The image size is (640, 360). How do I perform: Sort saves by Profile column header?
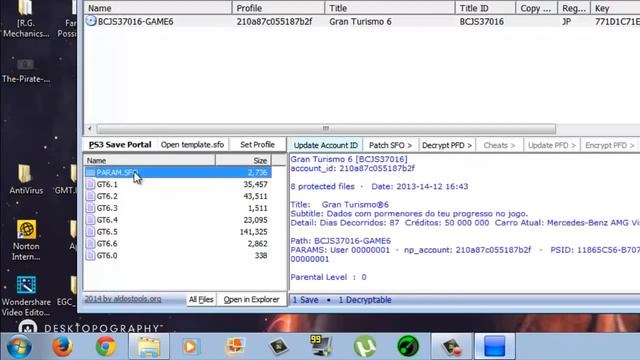pyautogui.click(x=278, y=8)
